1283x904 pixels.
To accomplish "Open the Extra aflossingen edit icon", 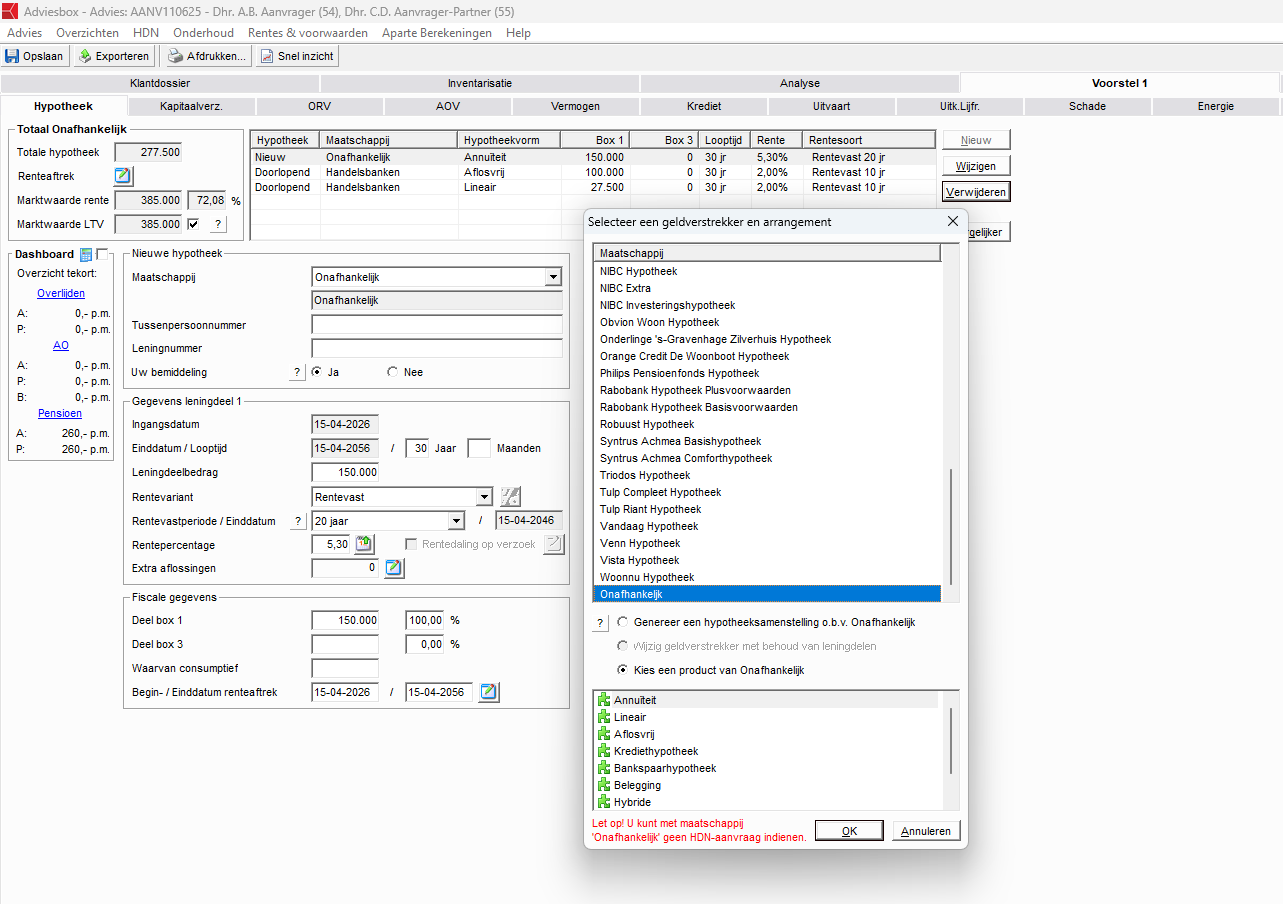I will (394, 568).
